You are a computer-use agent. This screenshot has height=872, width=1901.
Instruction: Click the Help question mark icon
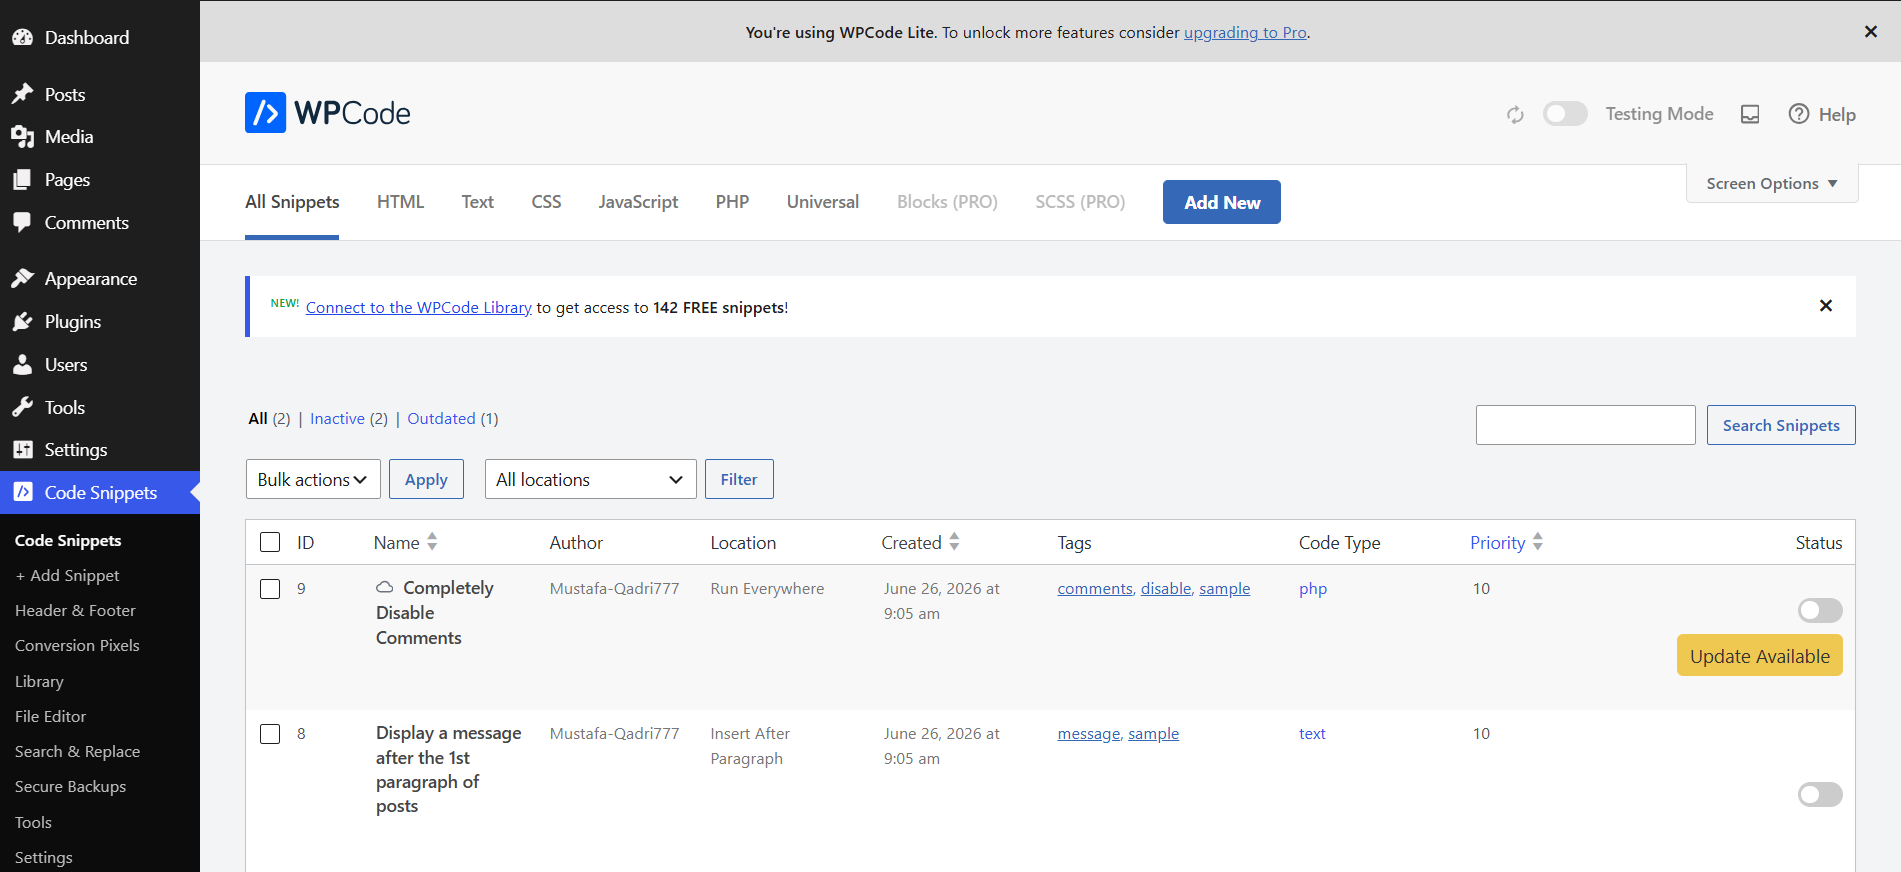pos(1799,114)
